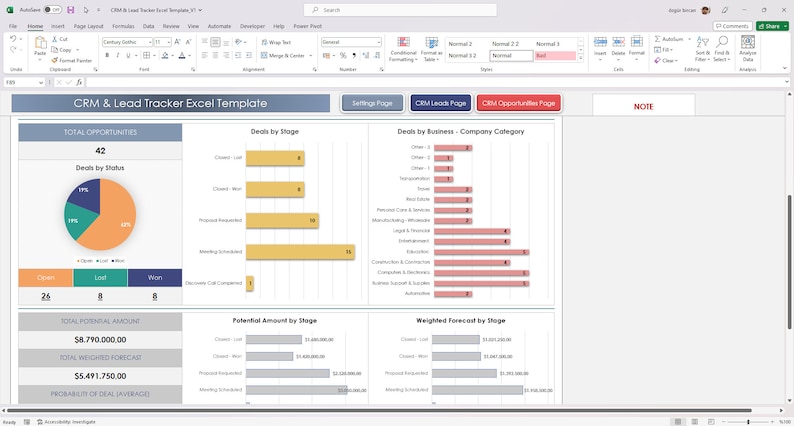Viewport: 794px width, 426px height.
Task: Click the Increase Indent icon
Action: (x=249, y=55)
